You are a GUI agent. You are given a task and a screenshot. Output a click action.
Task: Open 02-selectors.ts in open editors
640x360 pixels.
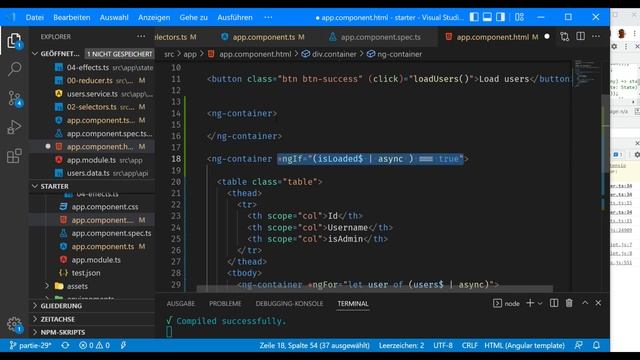click(x=92, y=107)
